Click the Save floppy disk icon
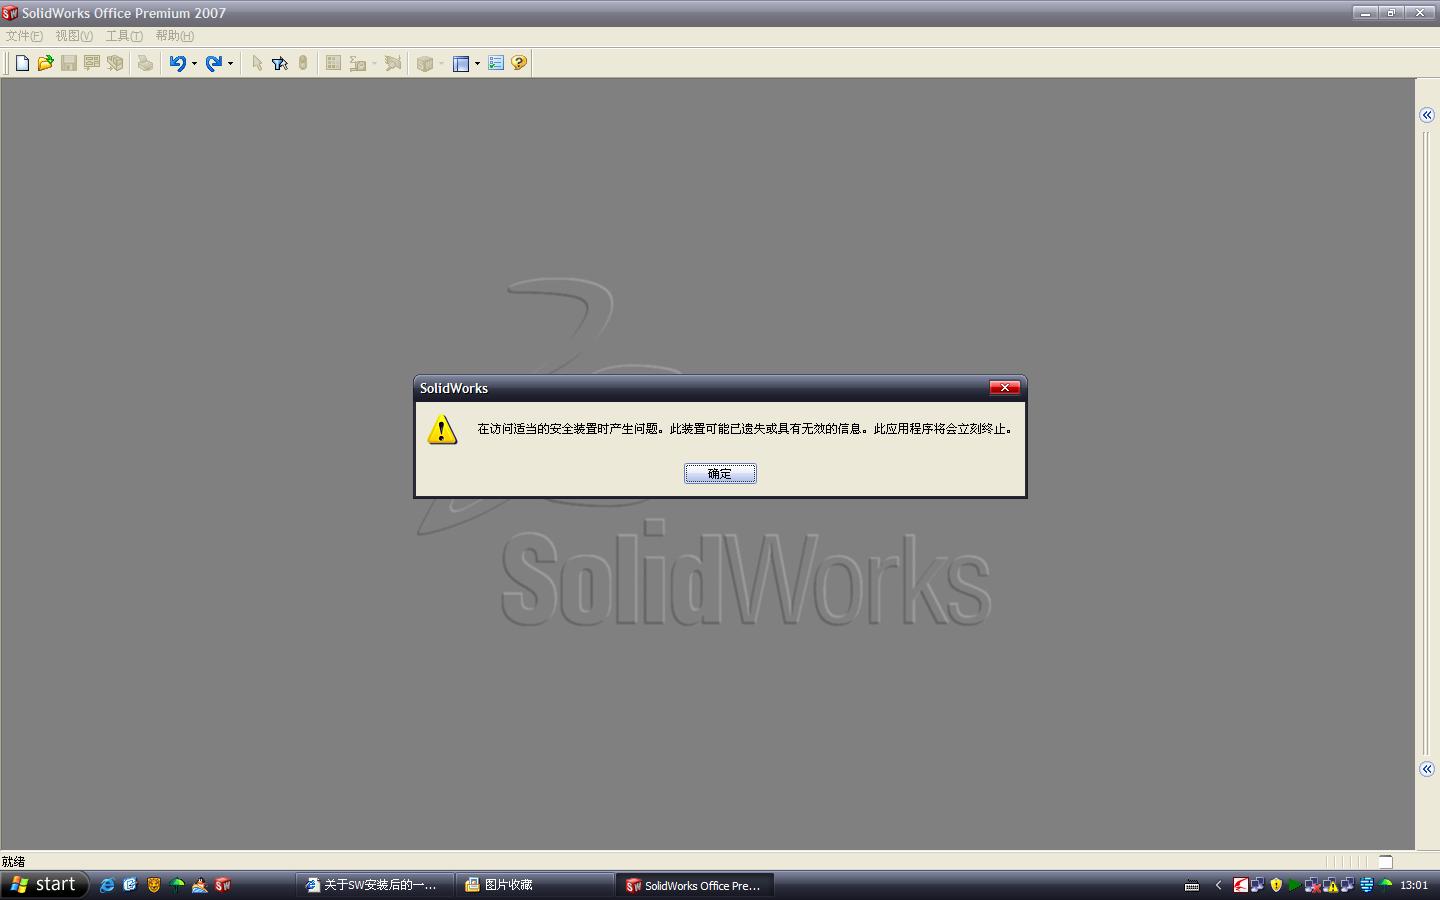1440x900 pixels. (69, 63)
